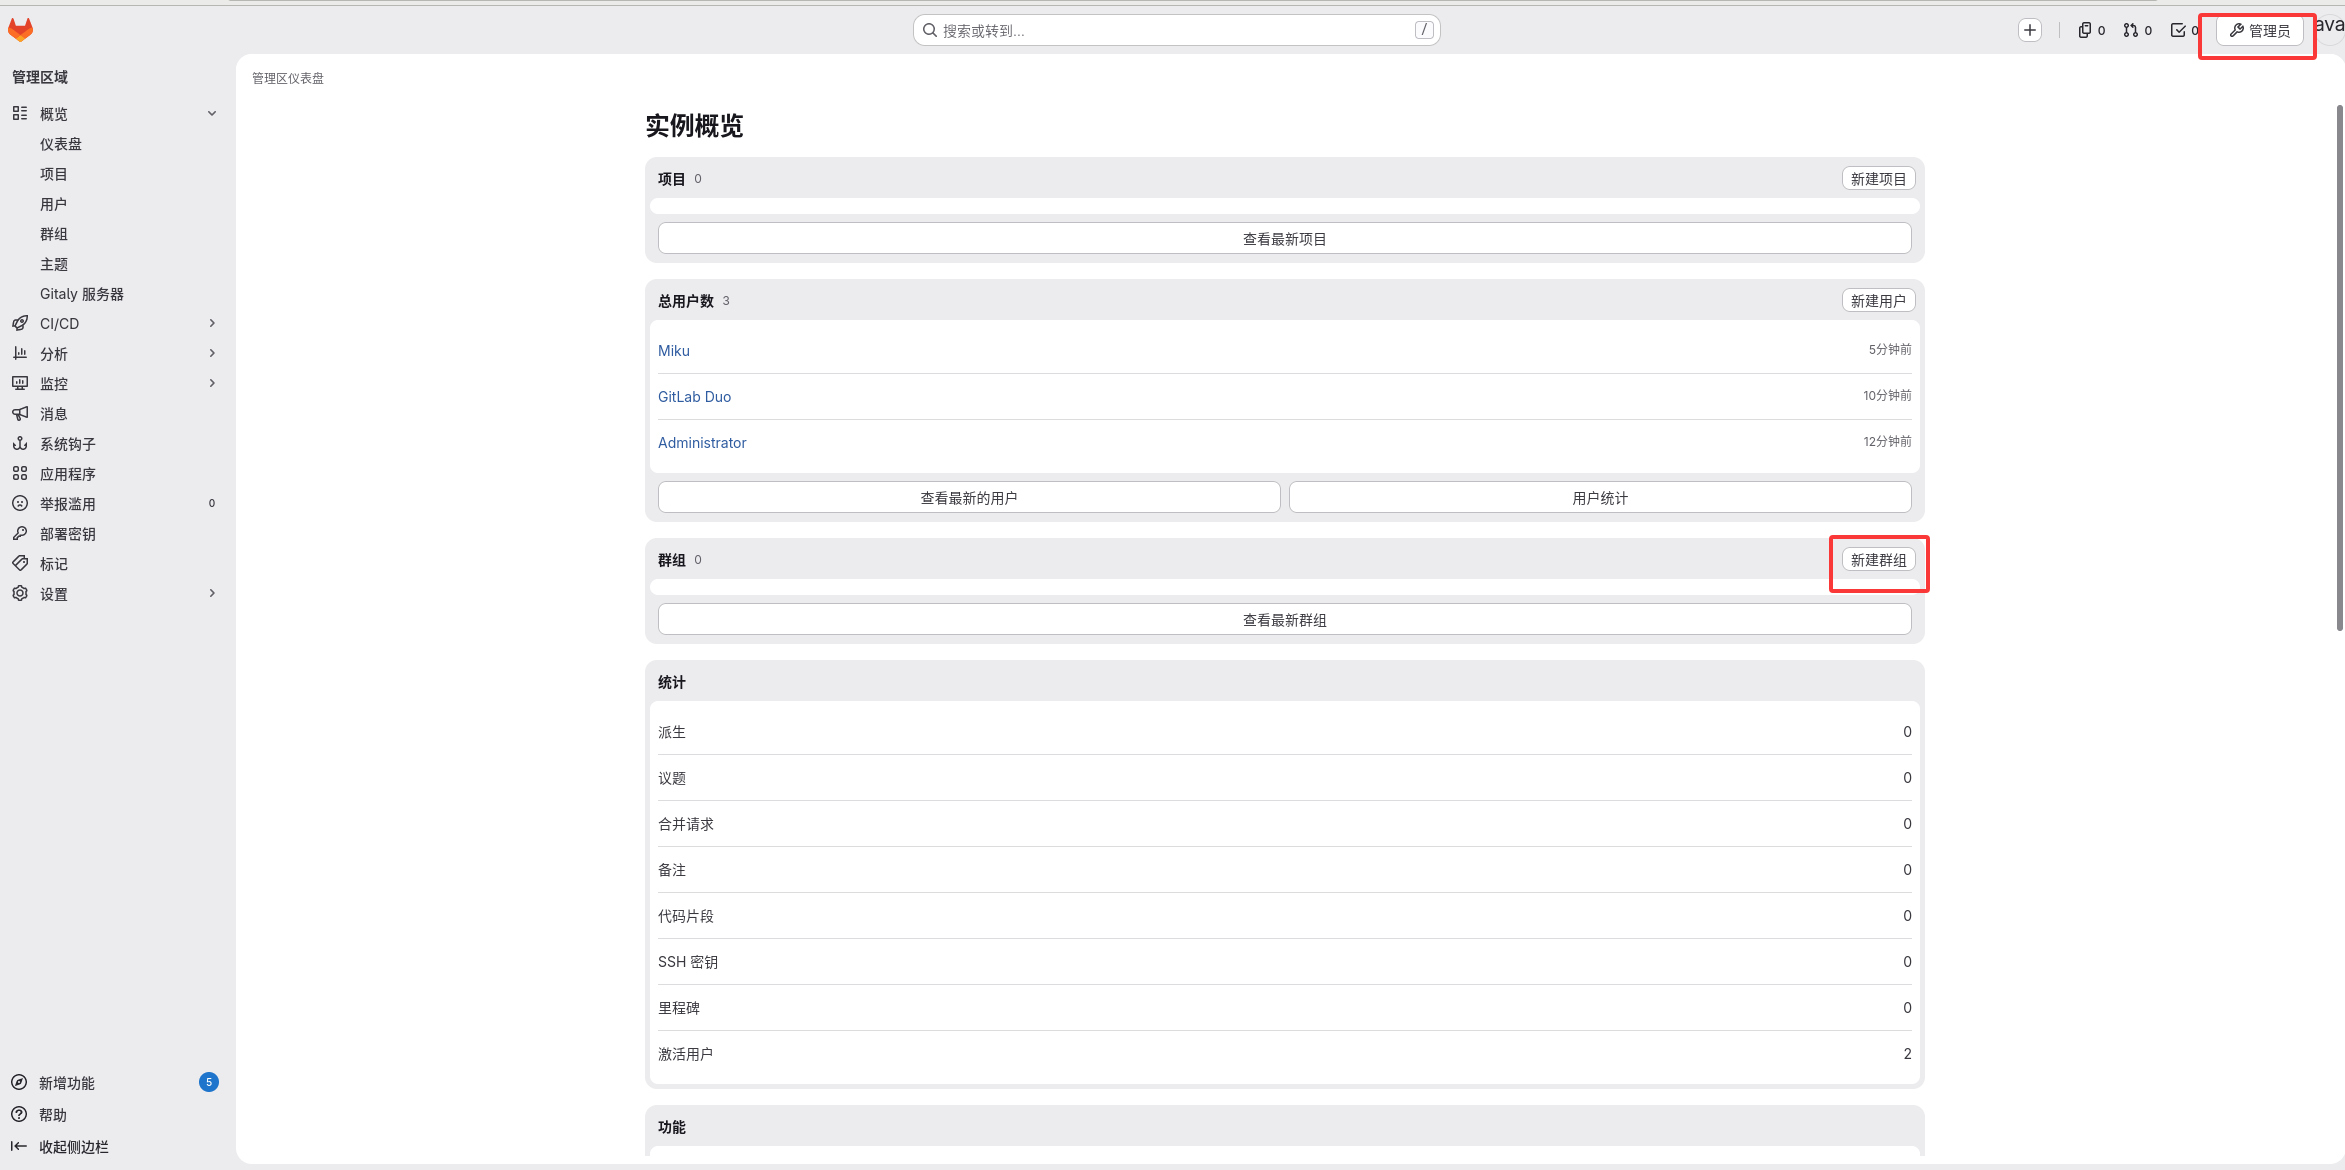Open the Administrator user link
The width and height of the screenshot is (2345, 1170).
pyautogui.click(x=702, y=442)
